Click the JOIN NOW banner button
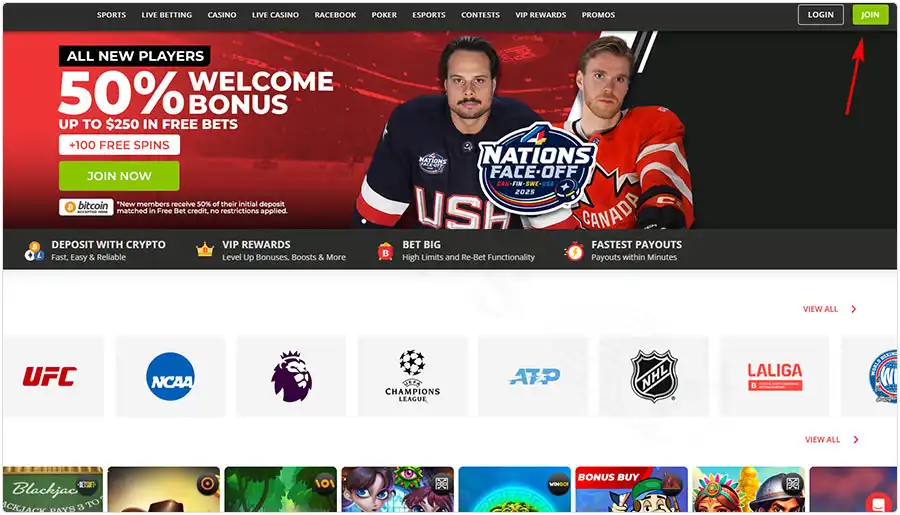Screen dimensions: 900x515 point(119,176)
